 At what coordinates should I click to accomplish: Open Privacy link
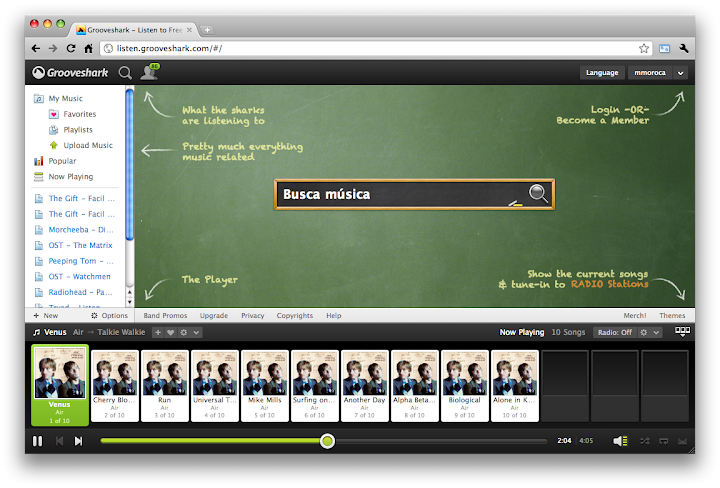coord(253,315)
